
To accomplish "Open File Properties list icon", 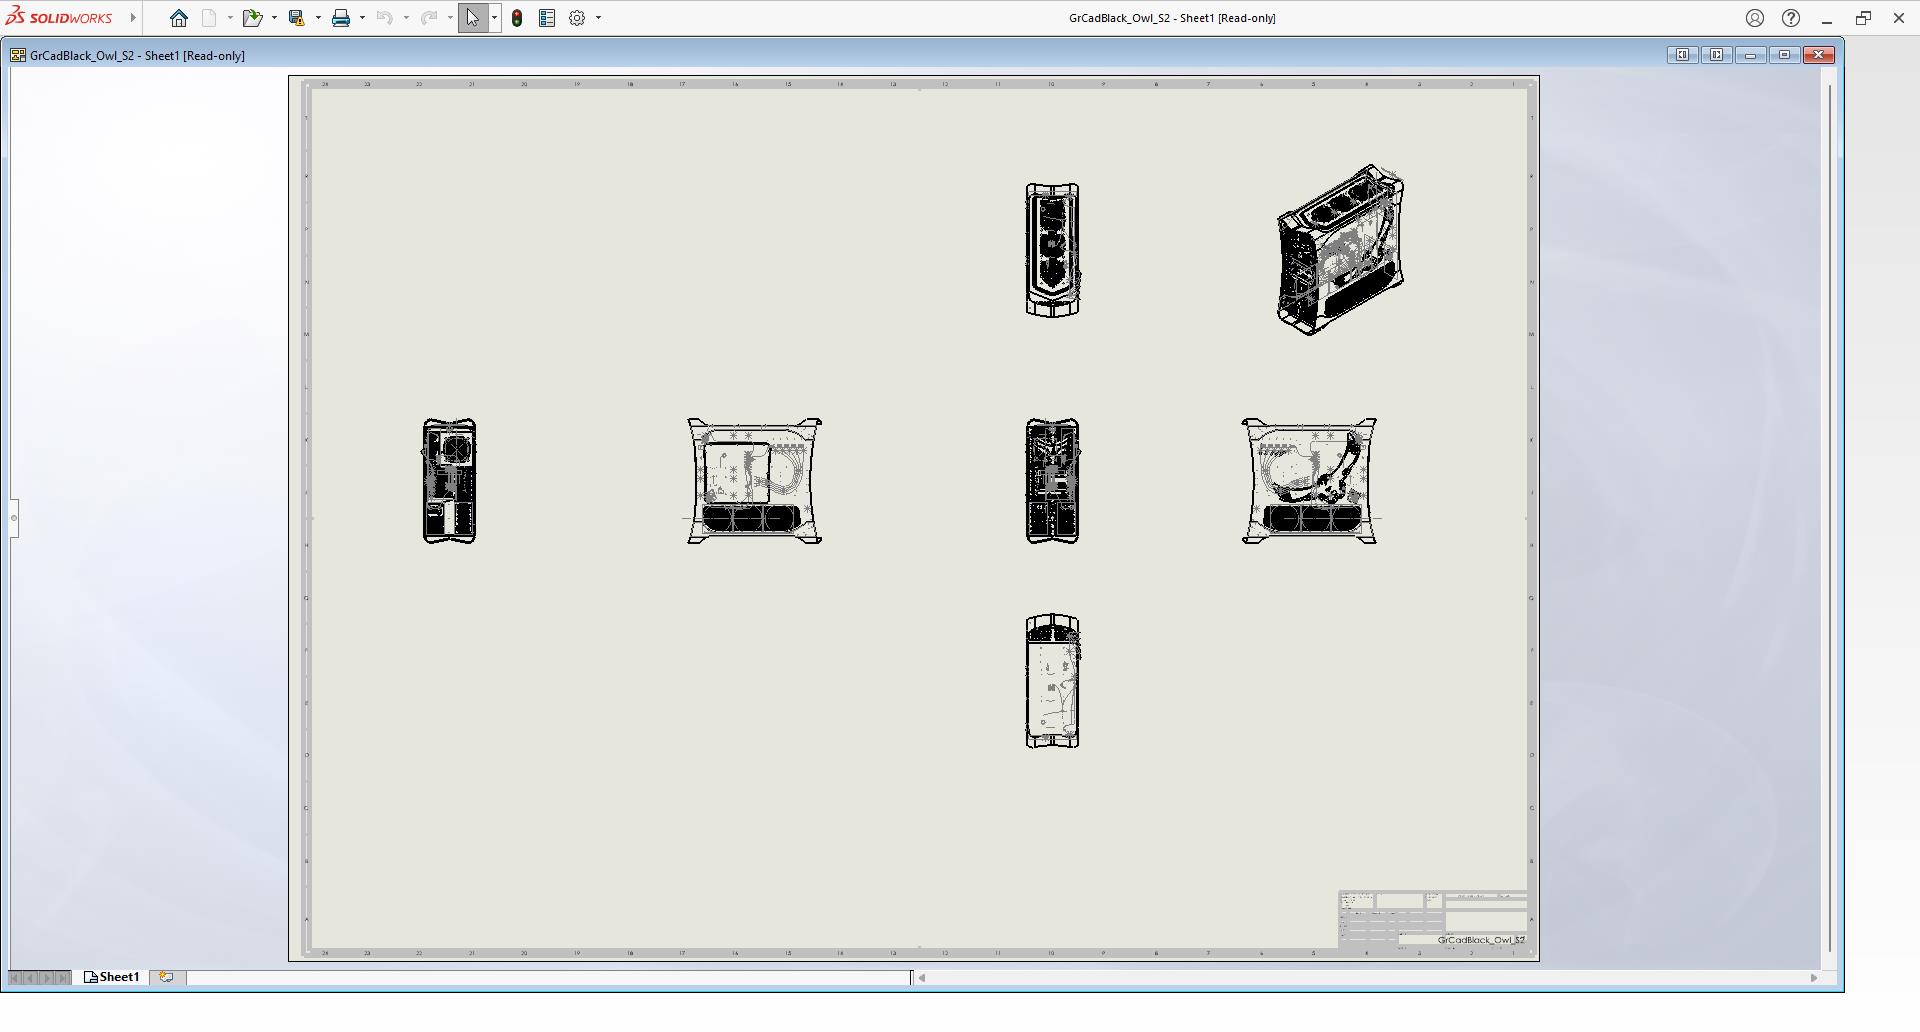I will coord(547,18).
